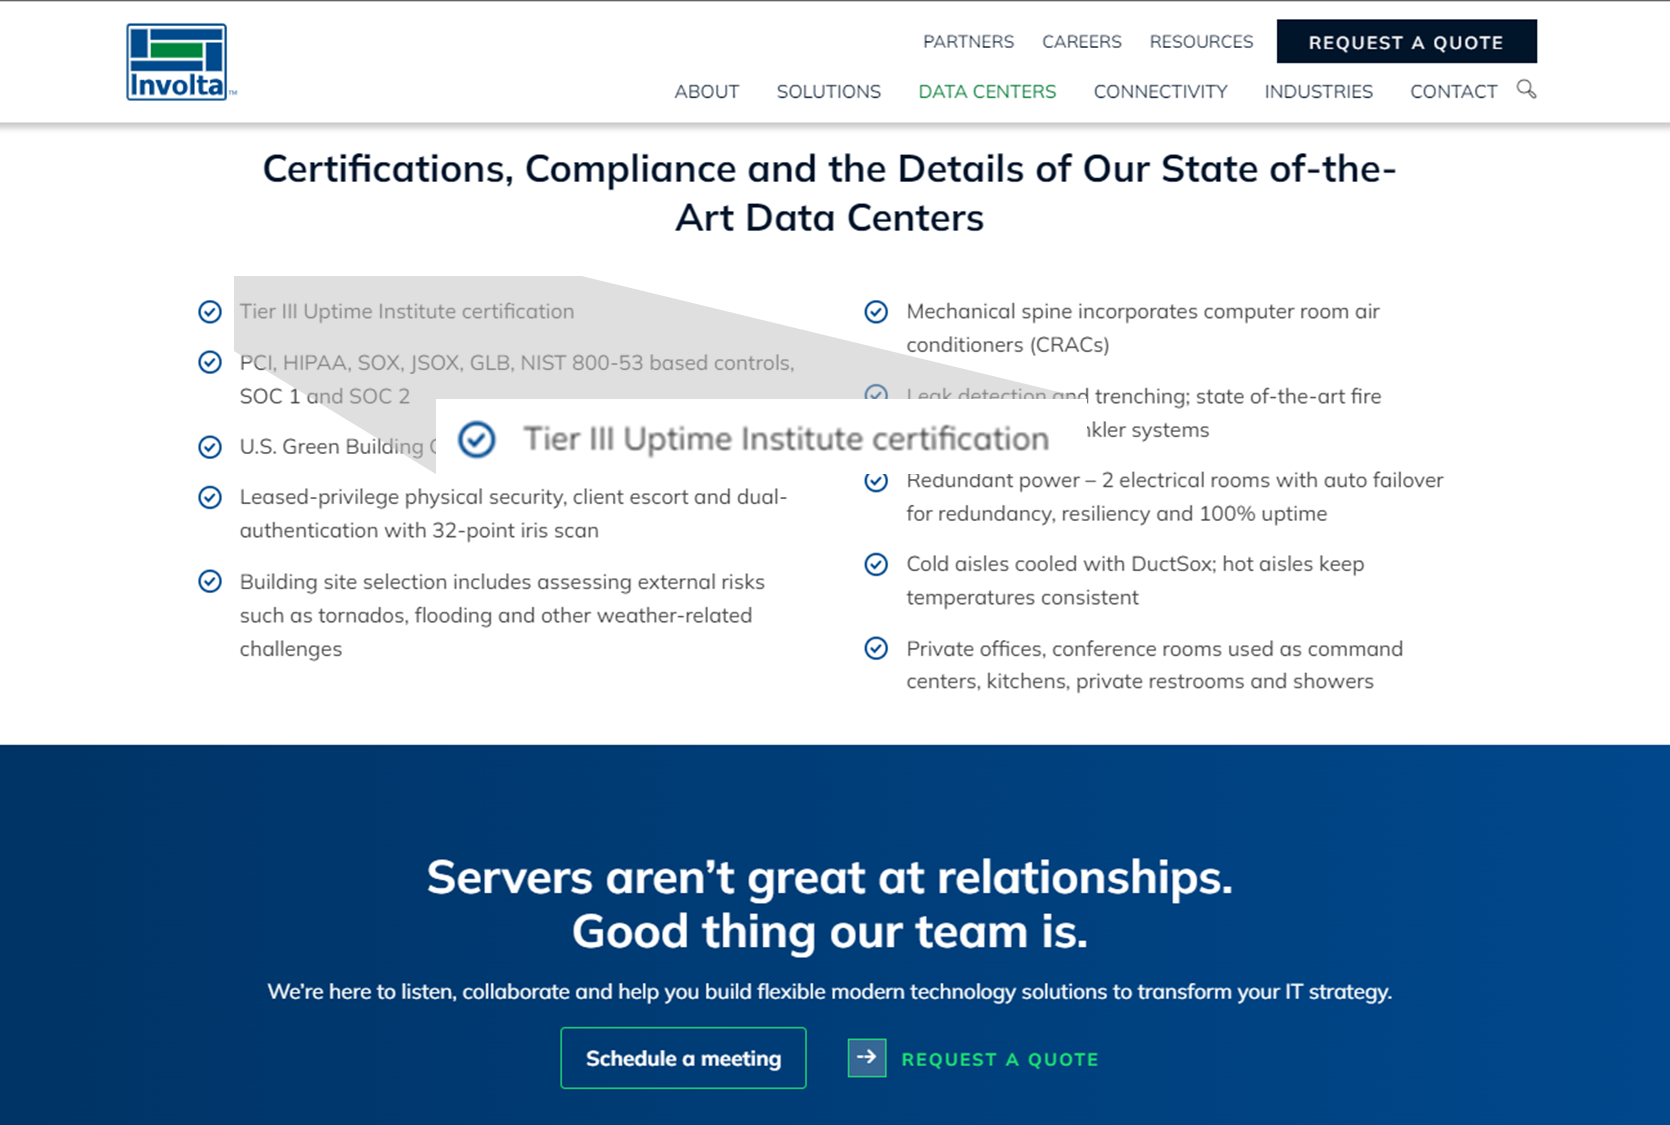Click check icon beside U.S. Green Building item
Image resolution: width=1670 pixels, height=1125 pixels.
point(210,447)
